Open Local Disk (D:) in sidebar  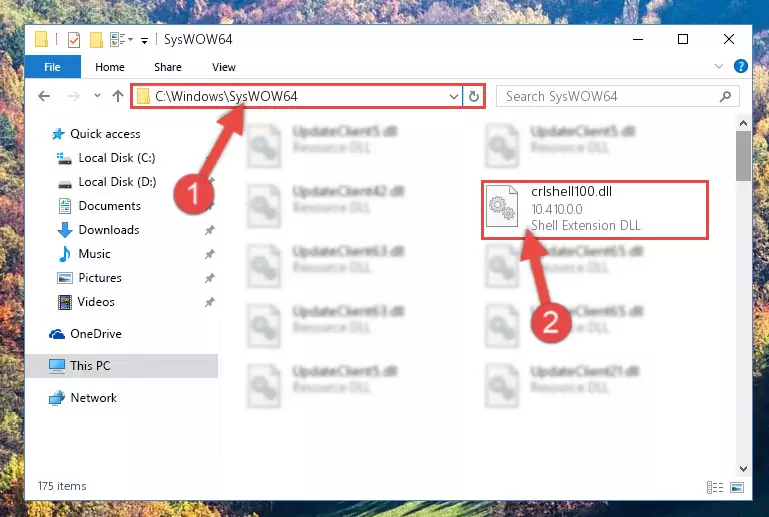point(117,182)
